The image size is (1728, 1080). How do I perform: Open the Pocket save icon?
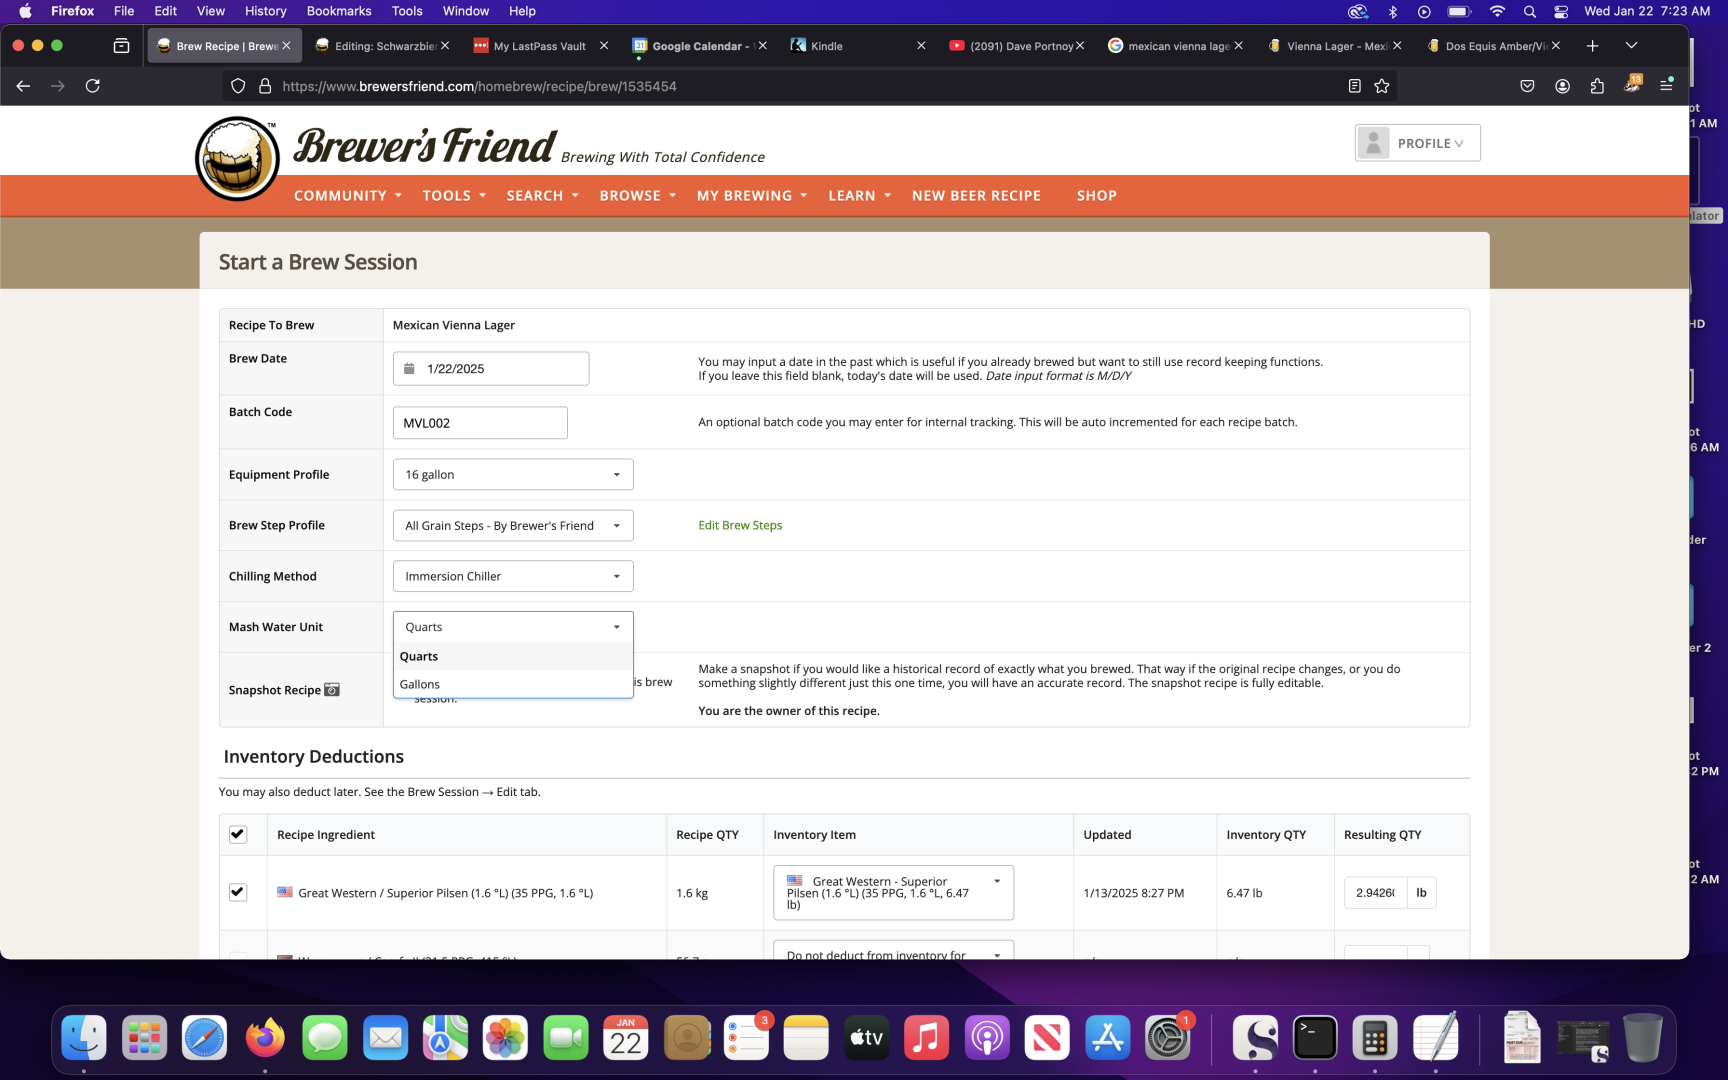click(1527, 86)
